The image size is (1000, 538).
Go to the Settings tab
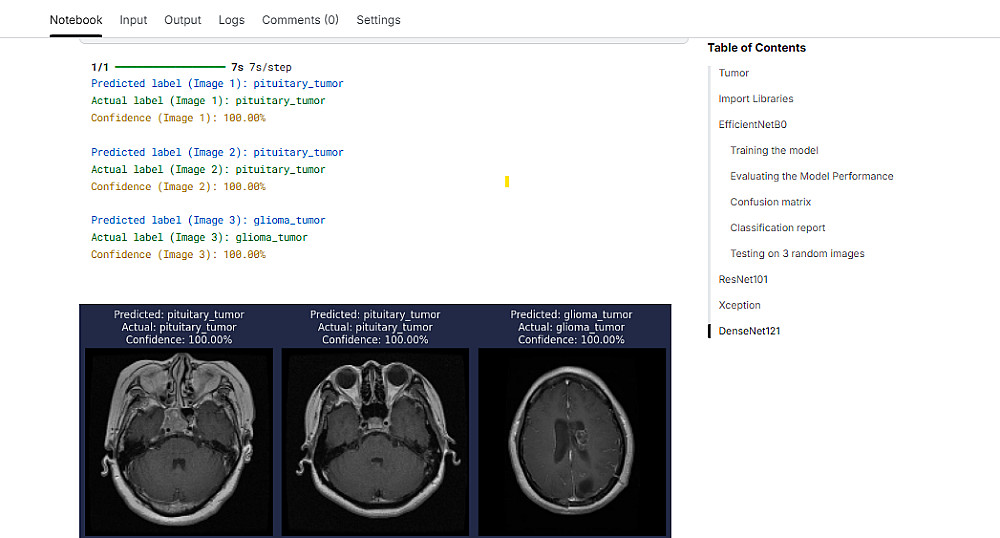coord(378,20)
